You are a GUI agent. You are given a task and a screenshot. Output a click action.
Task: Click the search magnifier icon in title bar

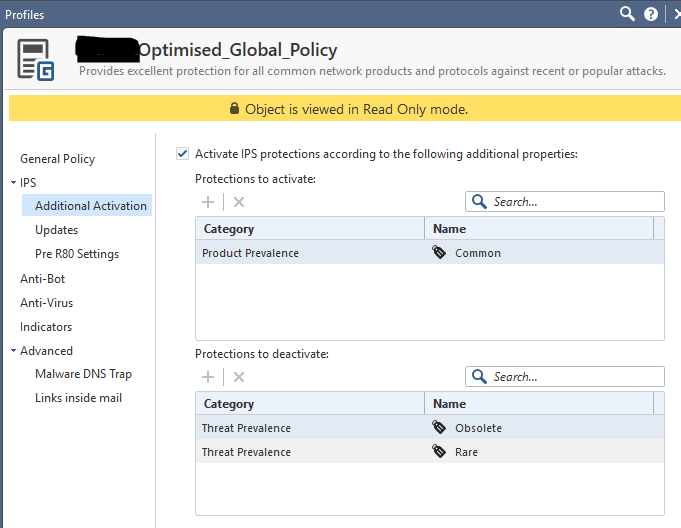(x=627, y=14)
